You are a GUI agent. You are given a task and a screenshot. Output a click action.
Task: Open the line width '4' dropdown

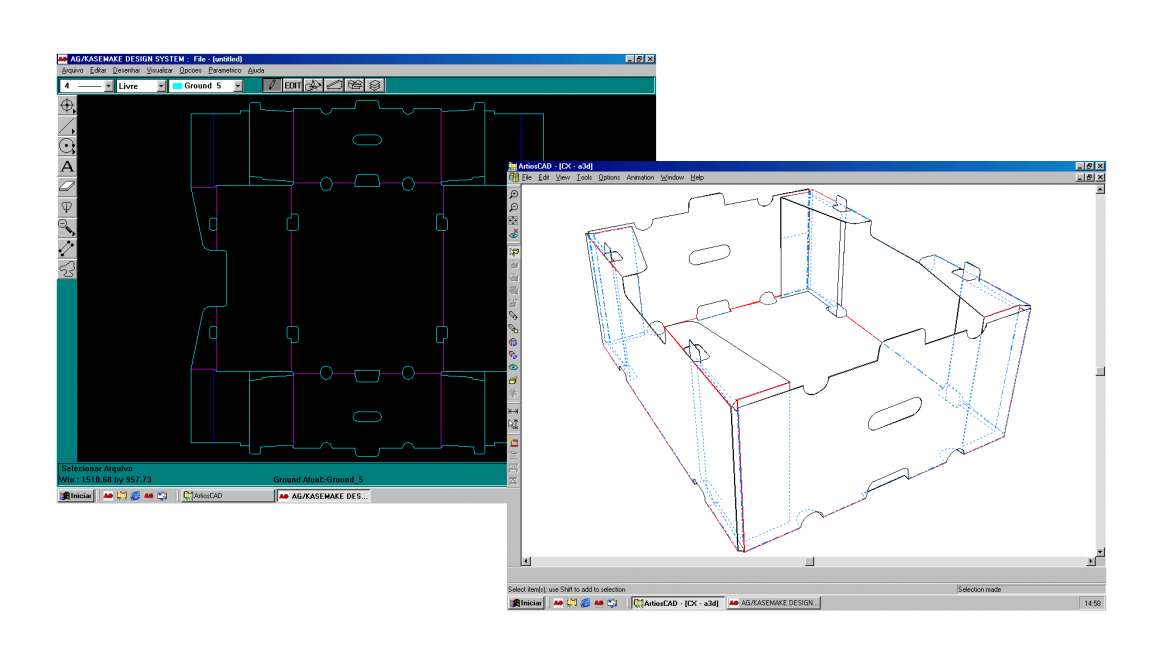[108, 86]
